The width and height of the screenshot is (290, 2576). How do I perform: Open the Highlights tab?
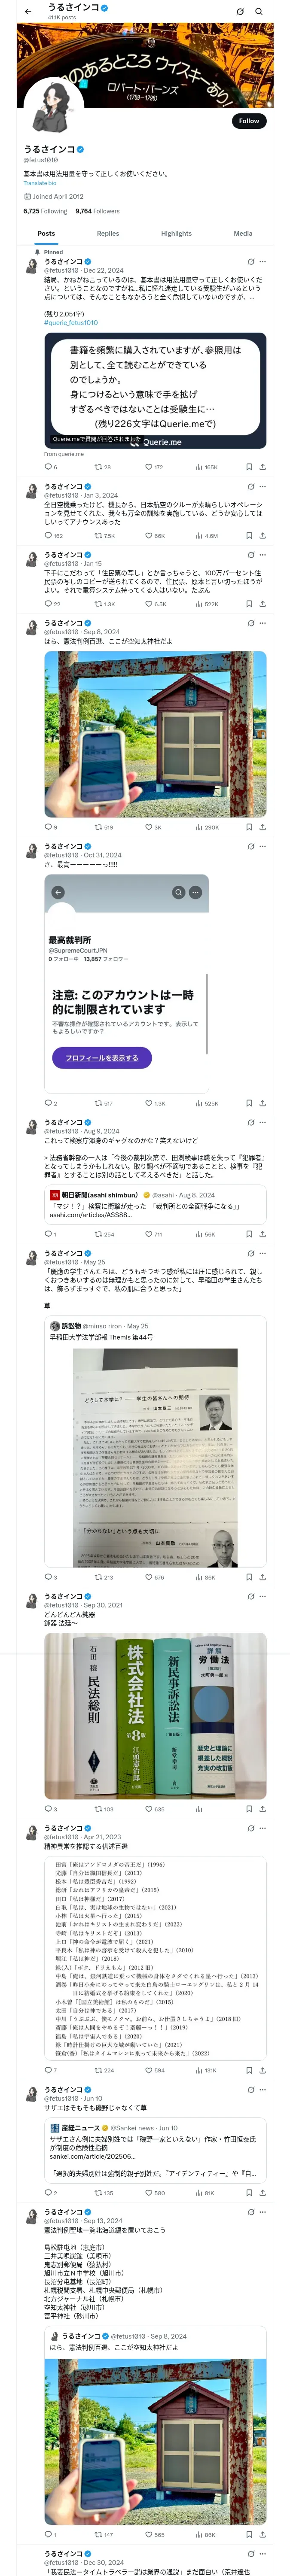click(176, 233)
